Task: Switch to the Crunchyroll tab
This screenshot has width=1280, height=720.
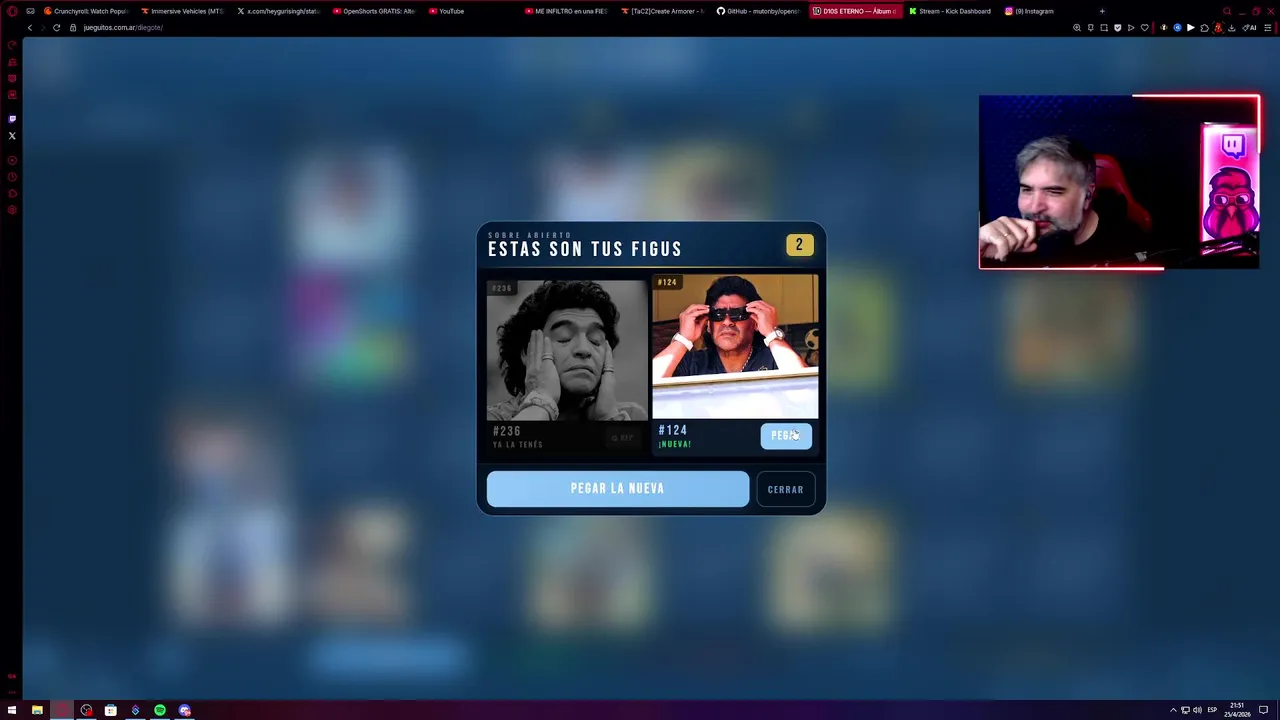Action: pyautogui.click(x=86, y=11)
